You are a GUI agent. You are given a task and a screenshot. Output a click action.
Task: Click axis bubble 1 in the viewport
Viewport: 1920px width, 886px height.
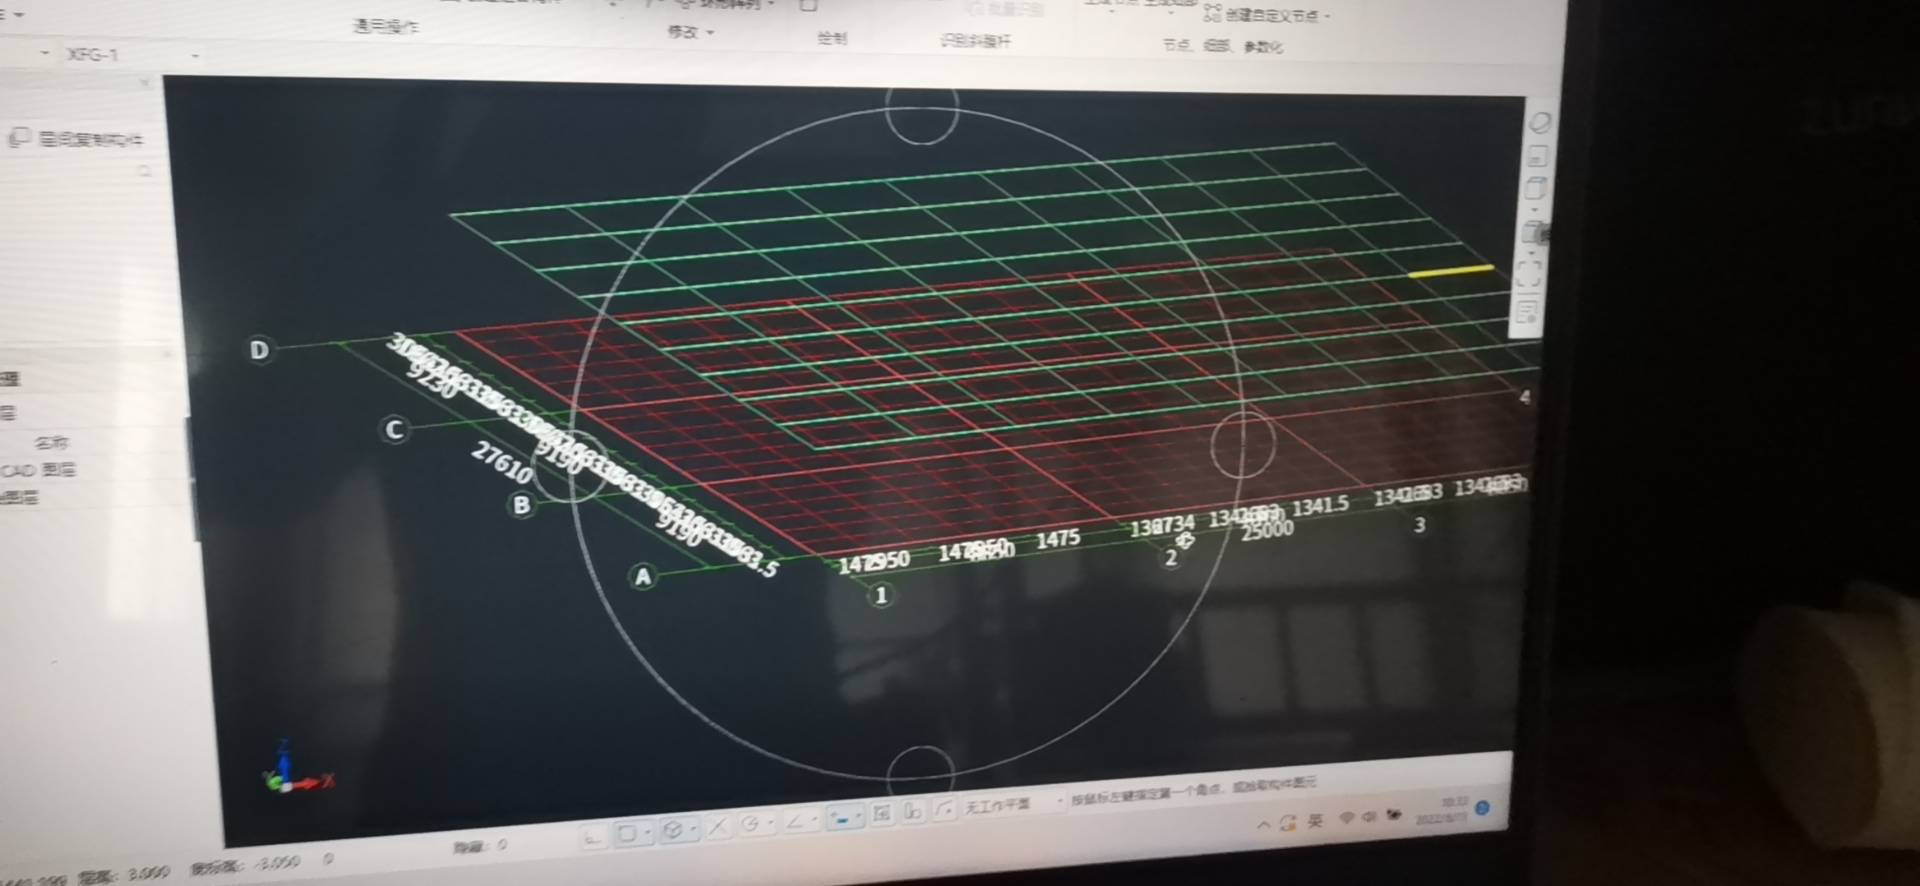[880, 596]
